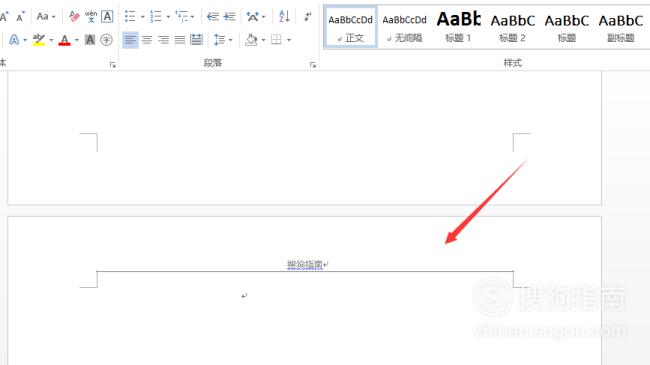Clear all formatting with eraser icon
This screenshot has width=650, height=365.
pyautogui.click(x=75, y=17)
